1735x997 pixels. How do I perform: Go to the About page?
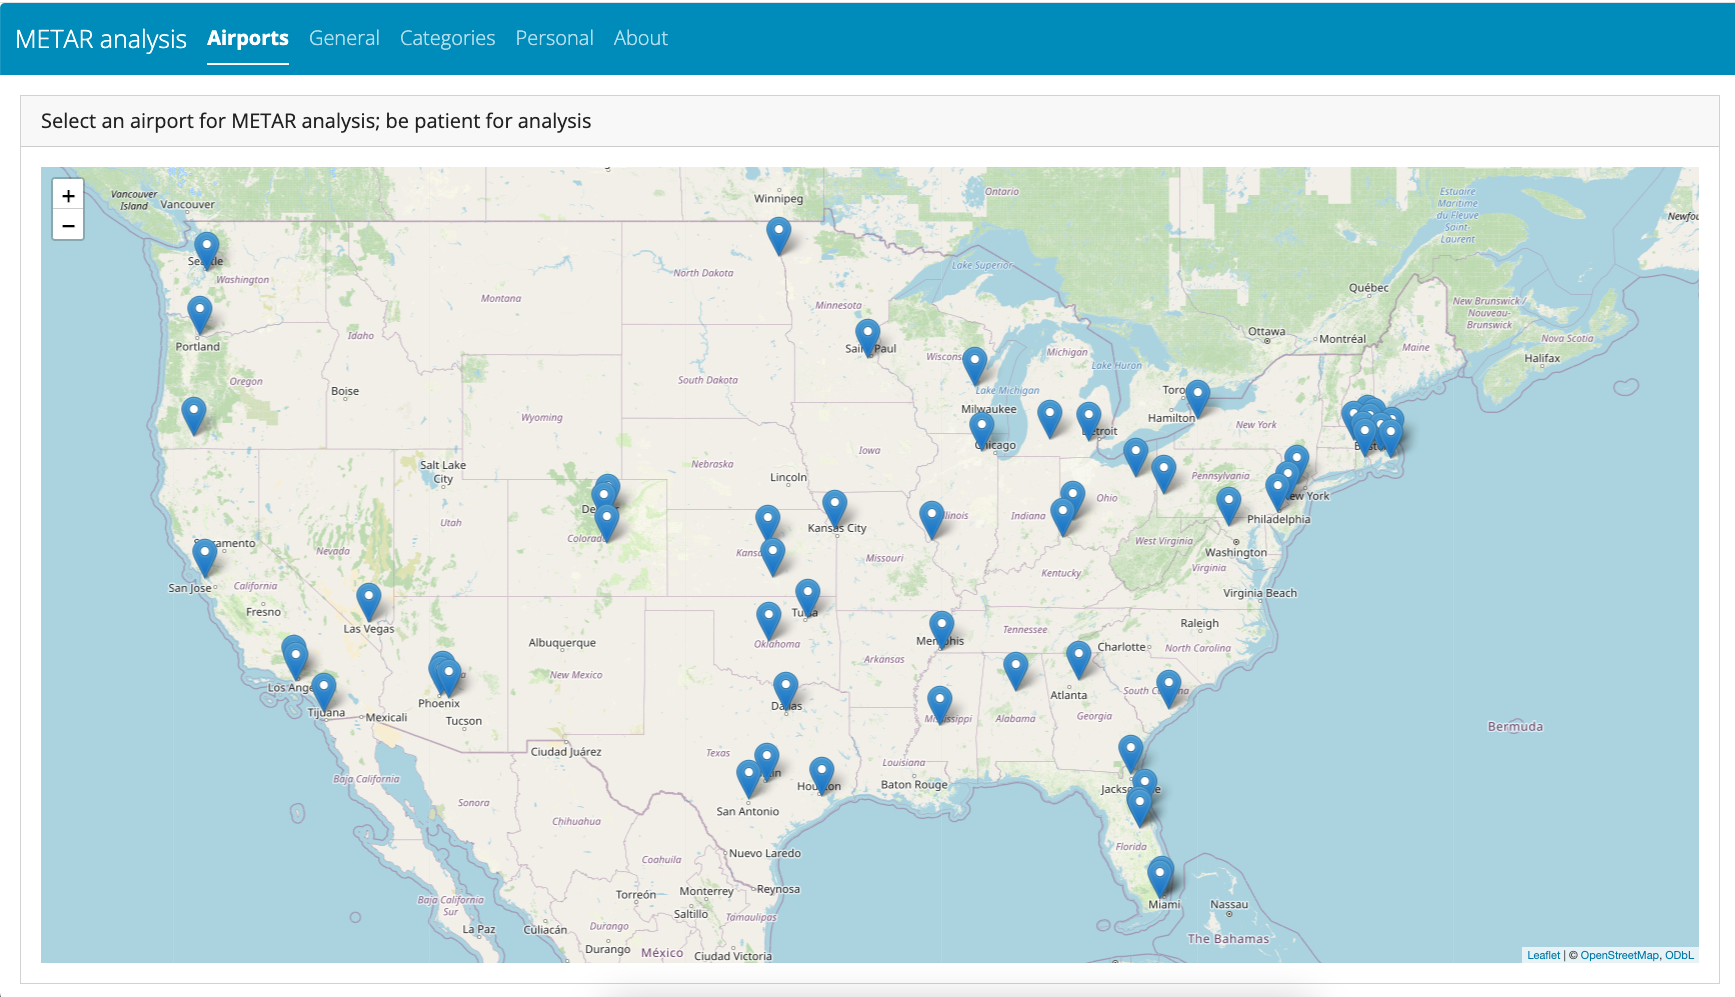[x=640, y=38]
